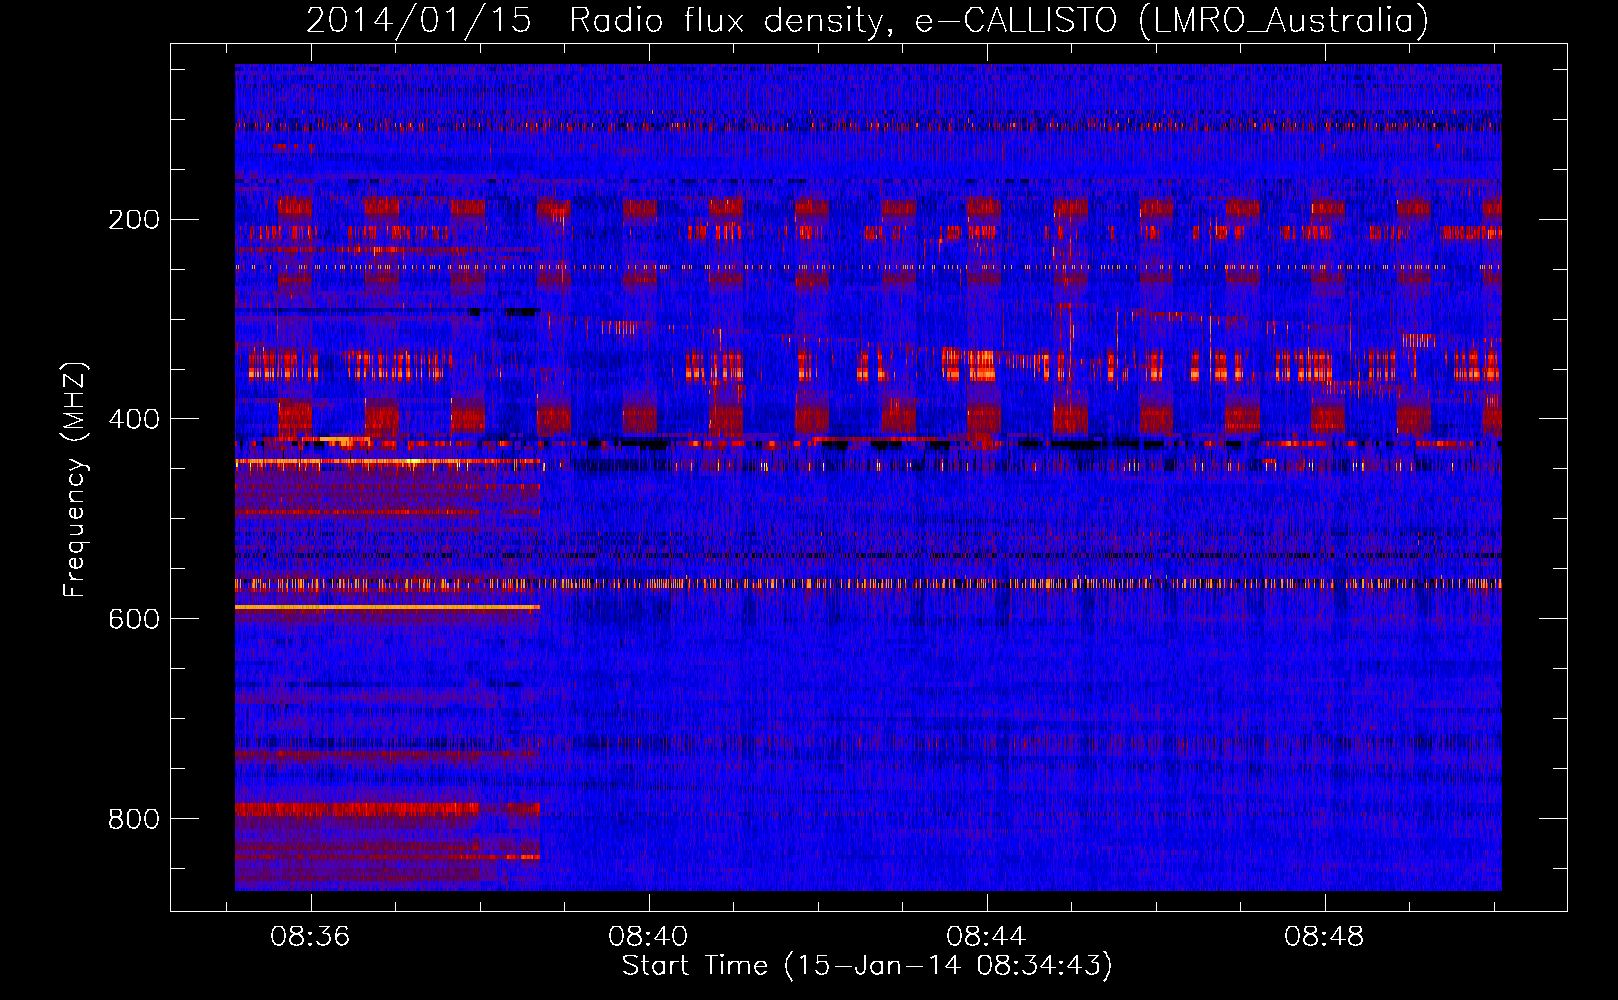The image size is (1618, 1000).
Task: Click the 'Start Time (15-Jan-14 08:34:43)' label
Action: [x=867, y=966]
